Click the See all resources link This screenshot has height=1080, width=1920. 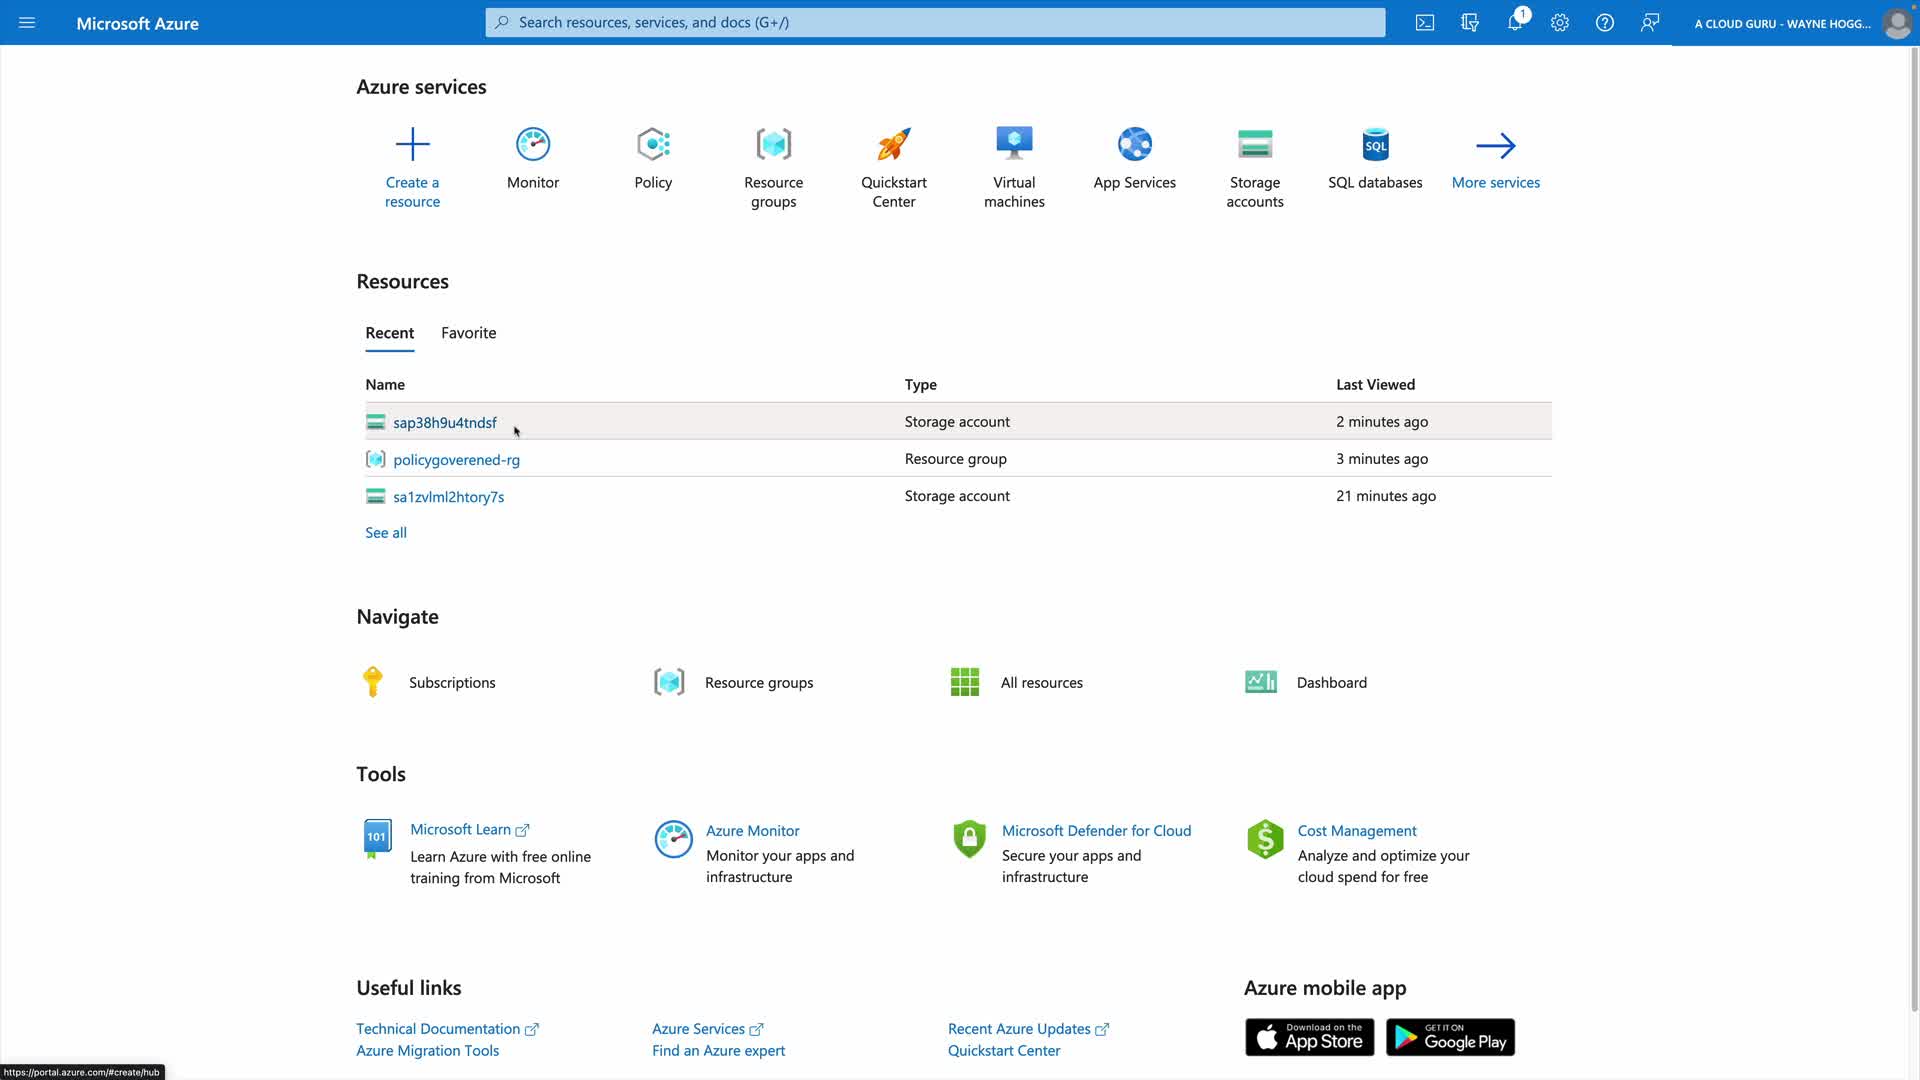coord(386,533)
